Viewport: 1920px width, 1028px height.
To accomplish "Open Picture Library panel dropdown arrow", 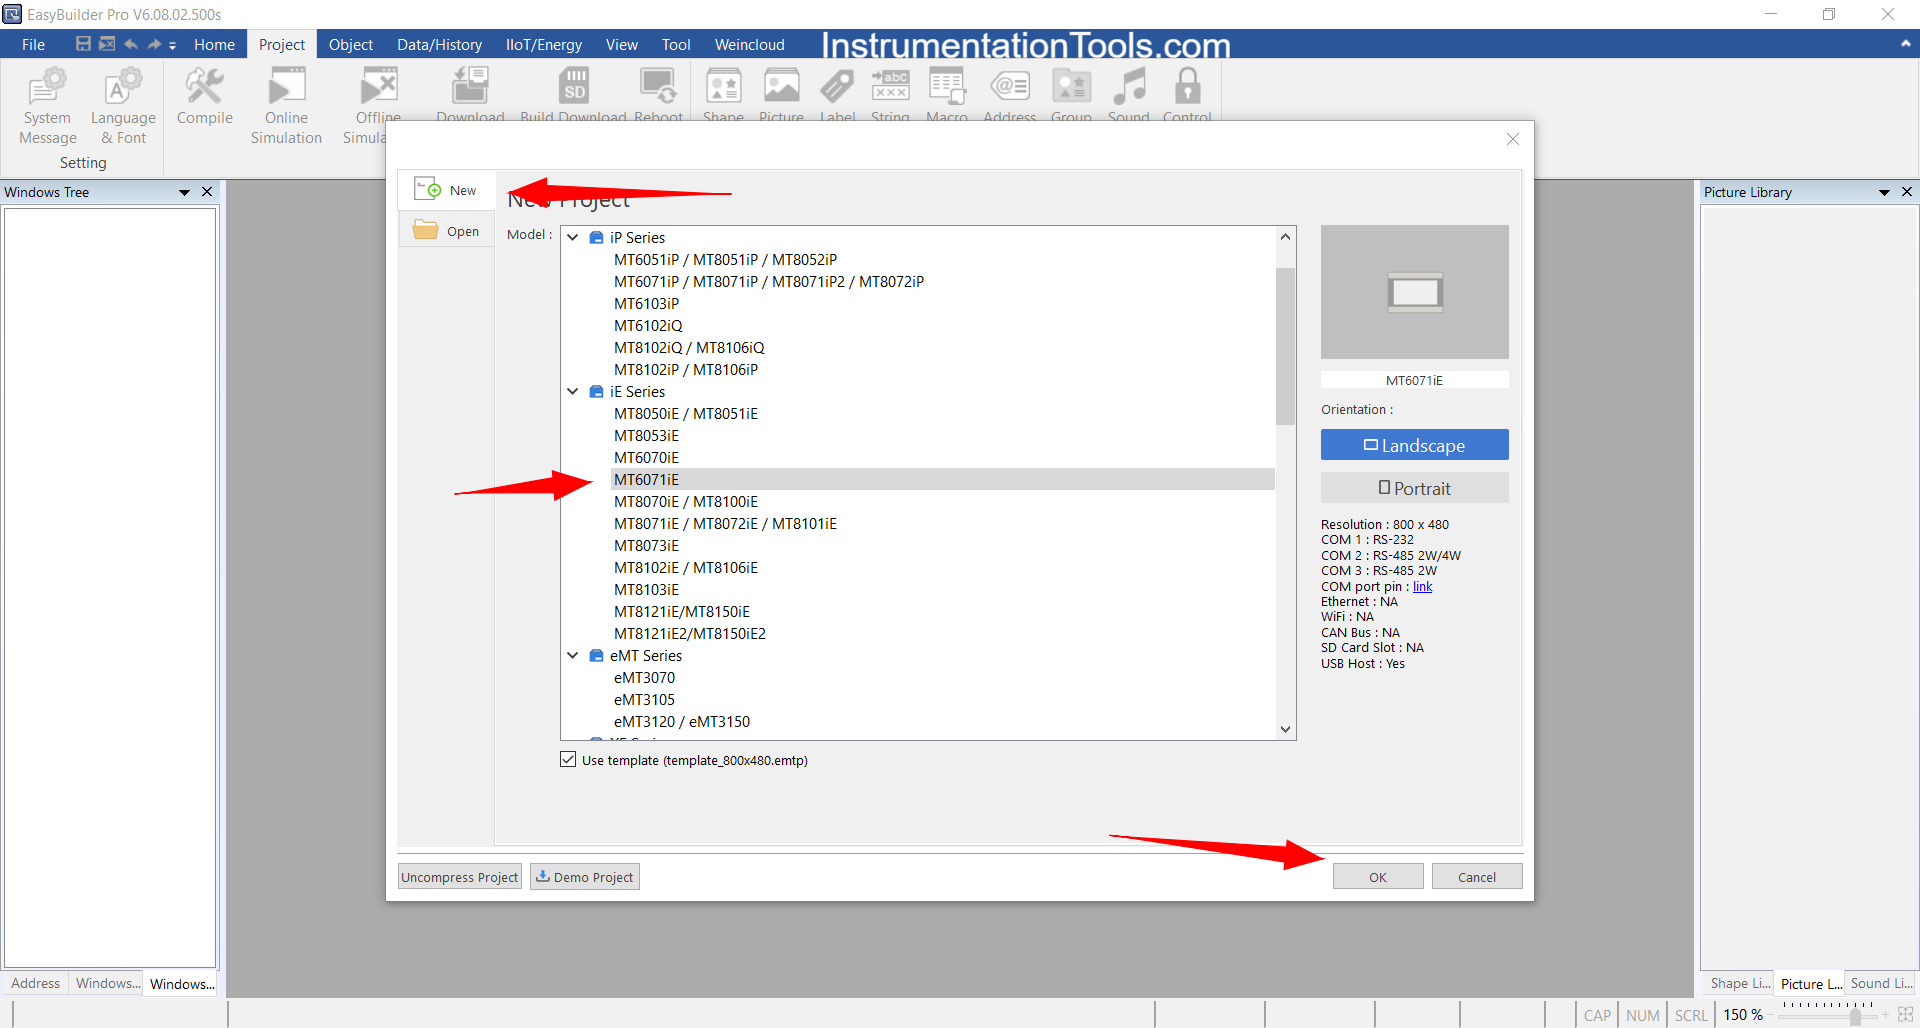I will (x=1884, y=192).
